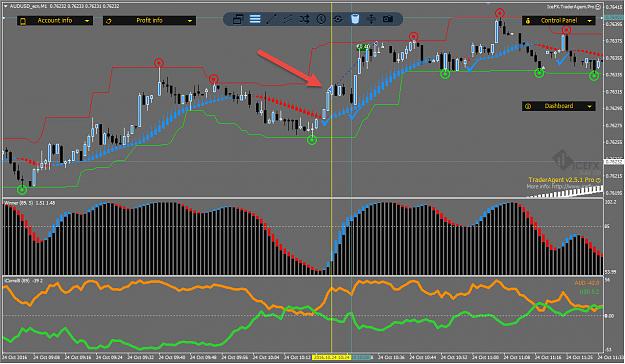Select the horizontal lines icon in the toolbar

pos(255,19)
